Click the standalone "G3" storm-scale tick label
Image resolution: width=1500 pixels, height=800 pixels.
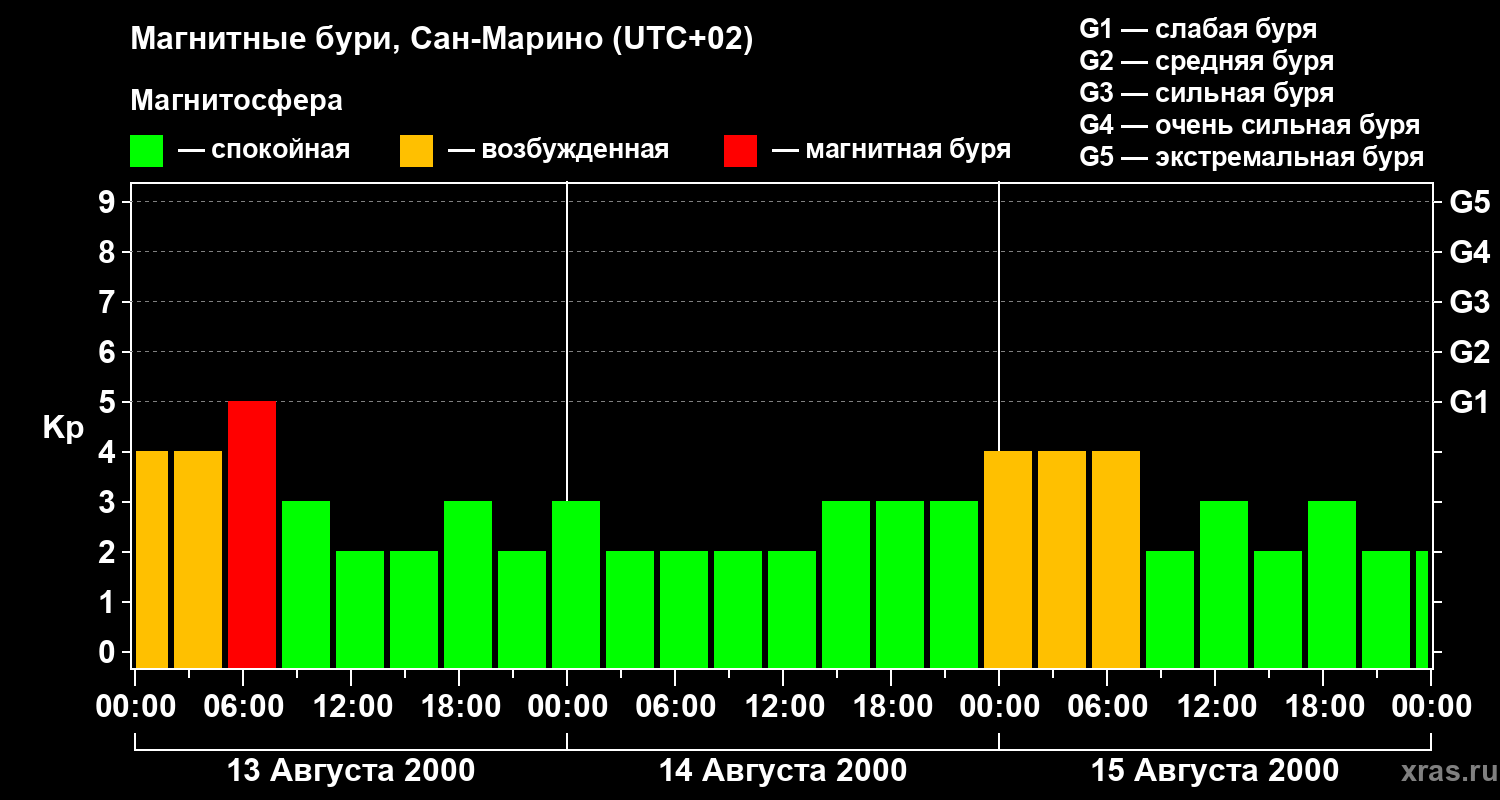[1470, 302]
